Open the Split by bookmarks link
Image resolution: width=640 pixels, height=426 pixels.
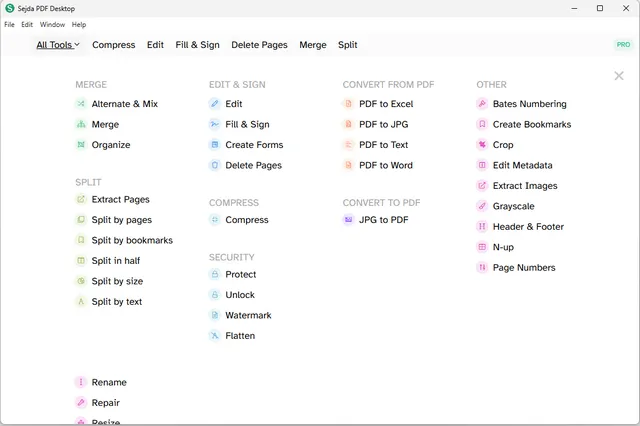click(132, 240)
